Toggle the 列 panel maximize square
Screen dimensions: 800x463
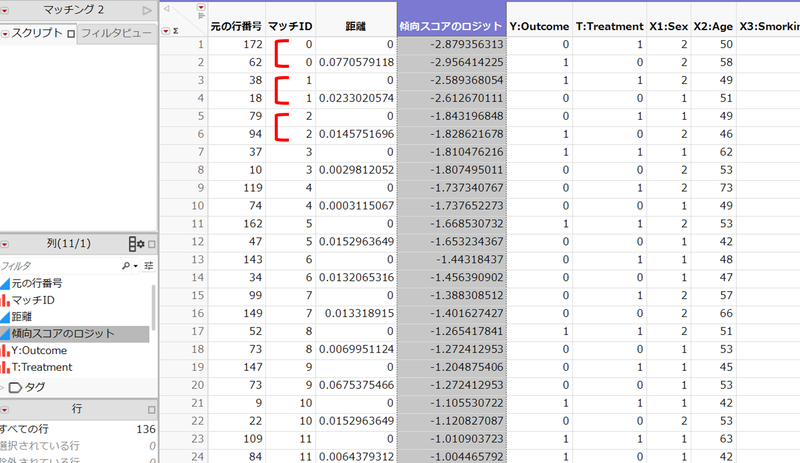[x=152, y=245]
